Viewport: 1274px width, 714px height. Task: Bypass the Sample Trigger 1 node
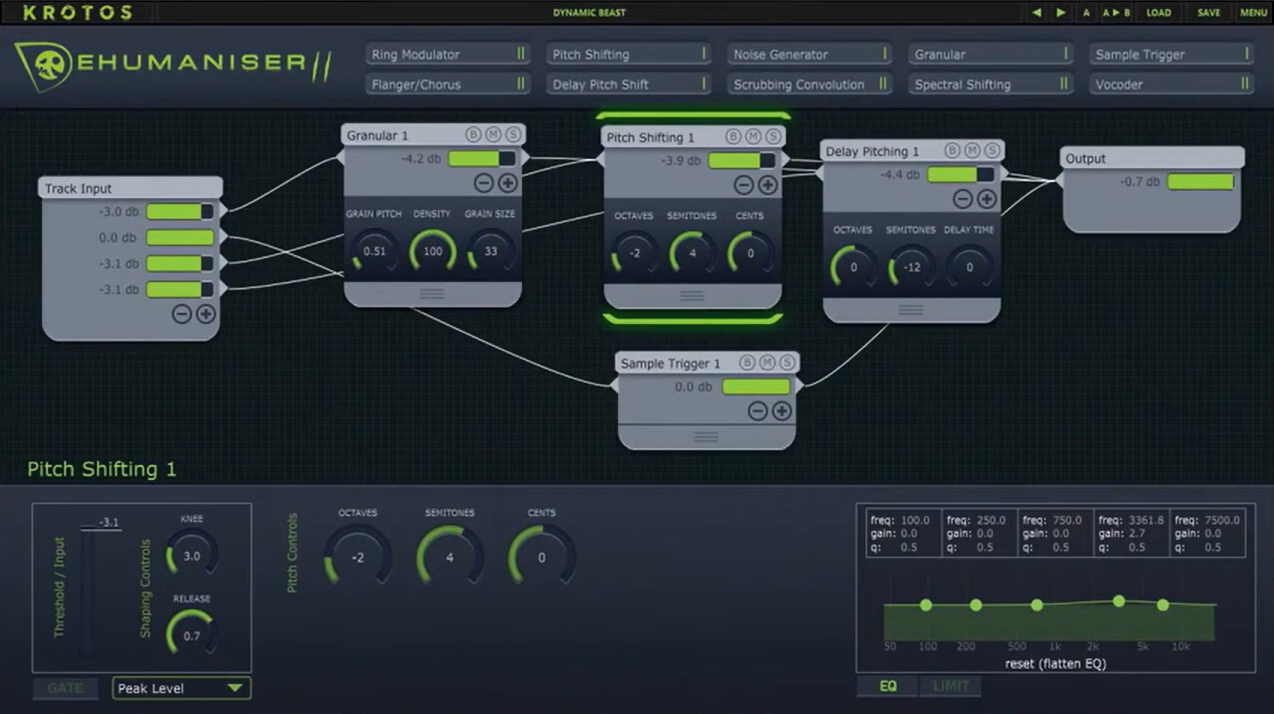pos(747,363)
